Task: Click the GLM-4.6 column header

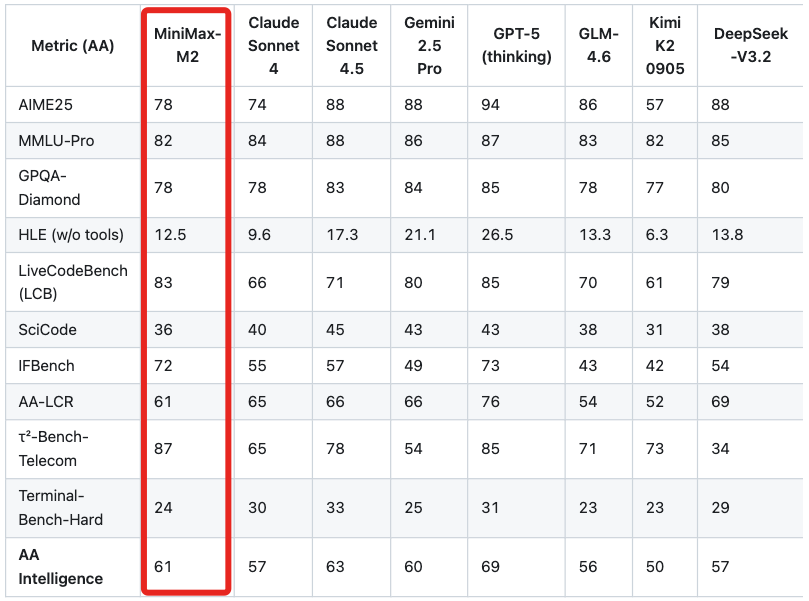Action: point(598,46)
